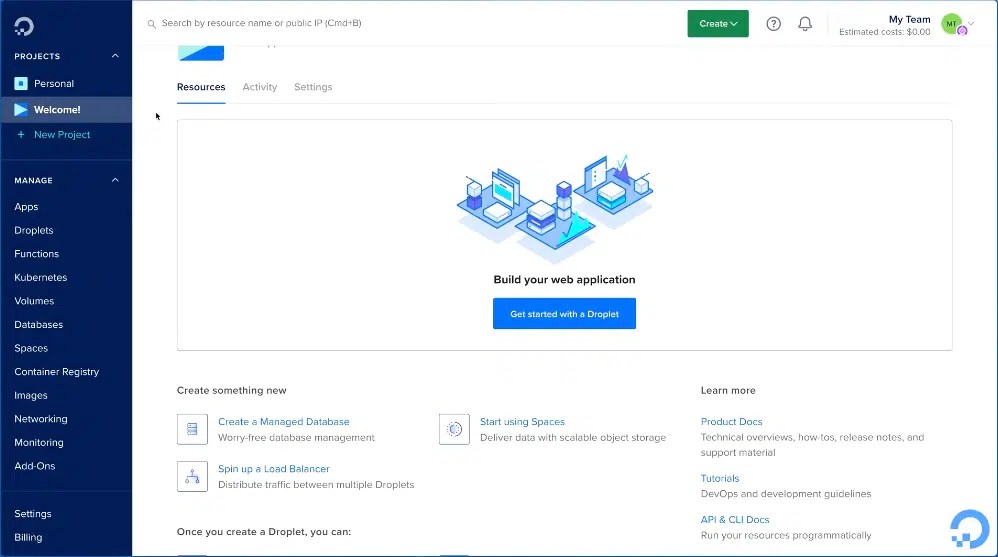
Task: Open Apps in the Manage menu
Action: point(26,207)
